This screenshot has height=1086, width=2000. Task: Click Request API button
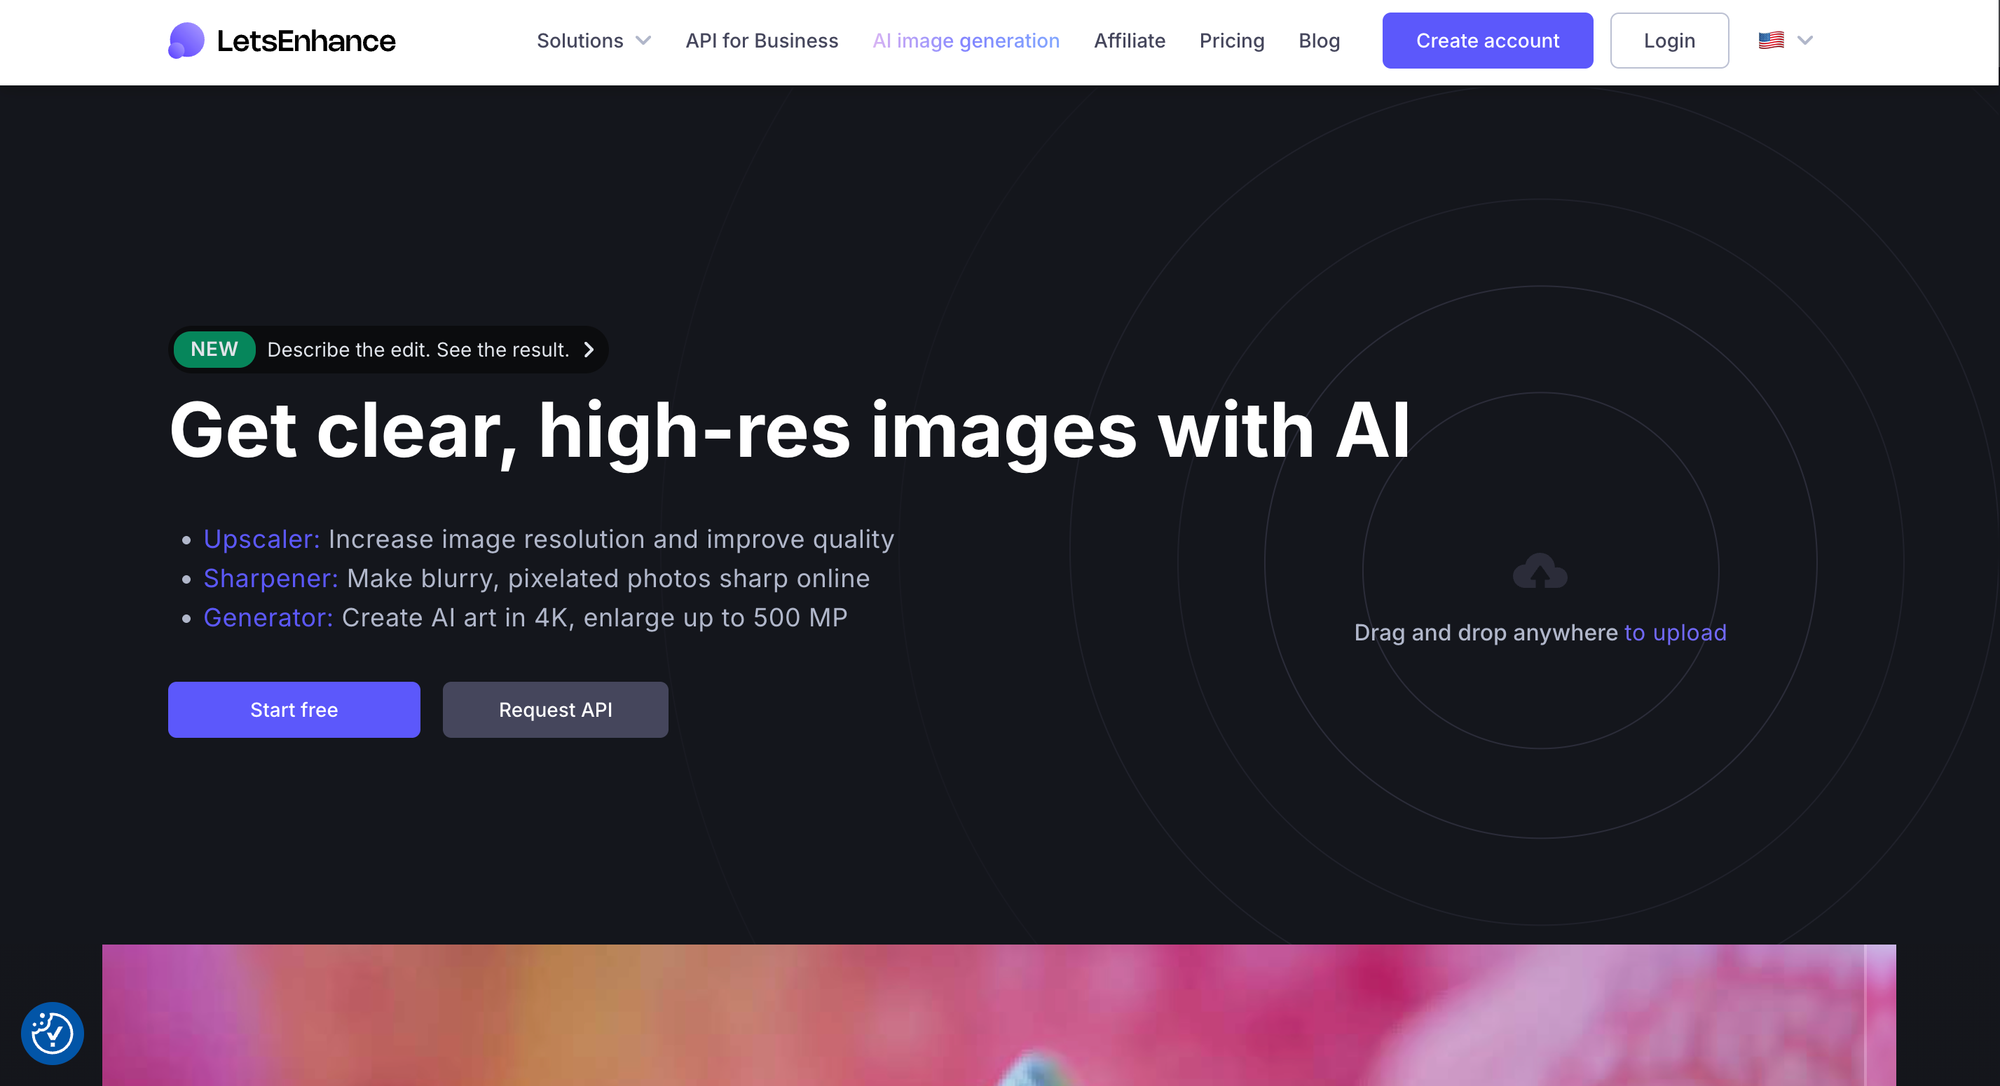click(x=556, y=710)
